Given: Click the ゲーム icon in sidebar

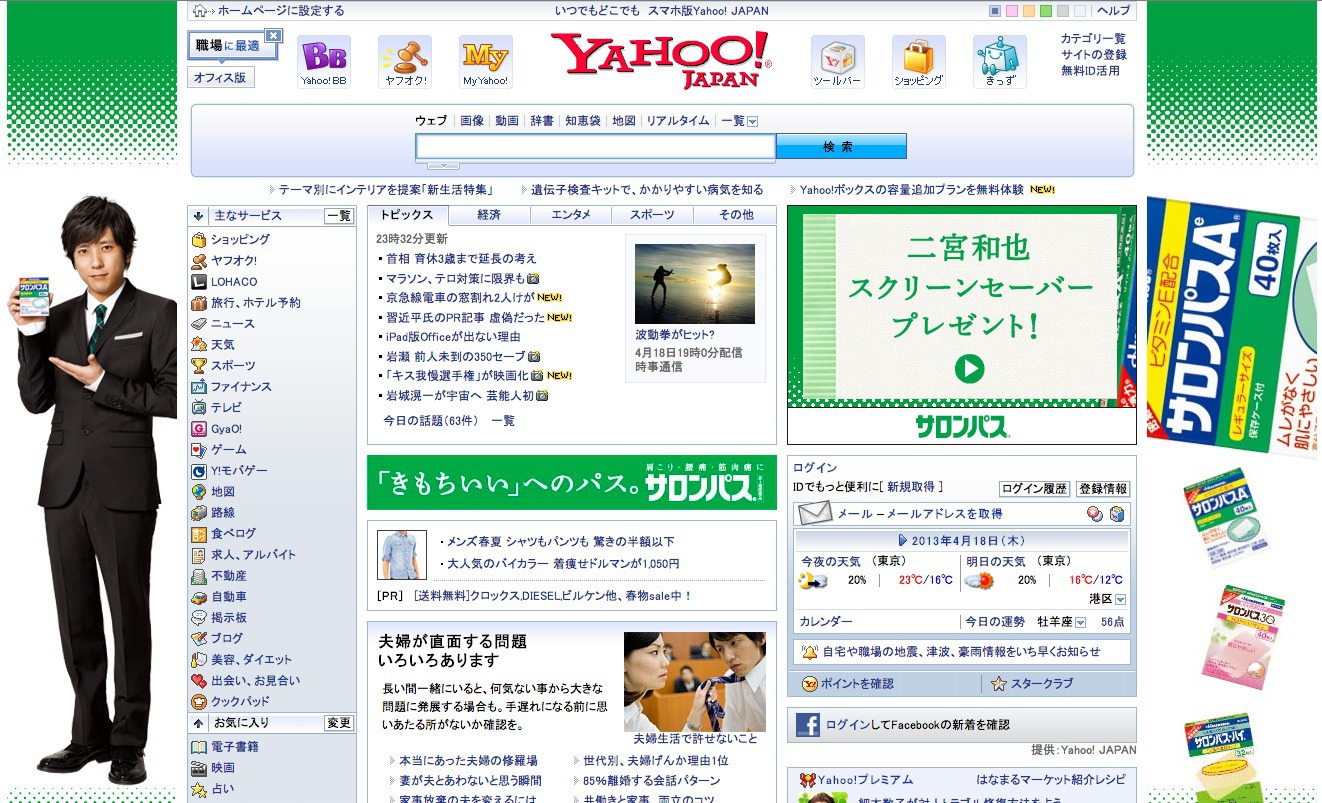Looking at the screenshot, I should click(199, 450).
